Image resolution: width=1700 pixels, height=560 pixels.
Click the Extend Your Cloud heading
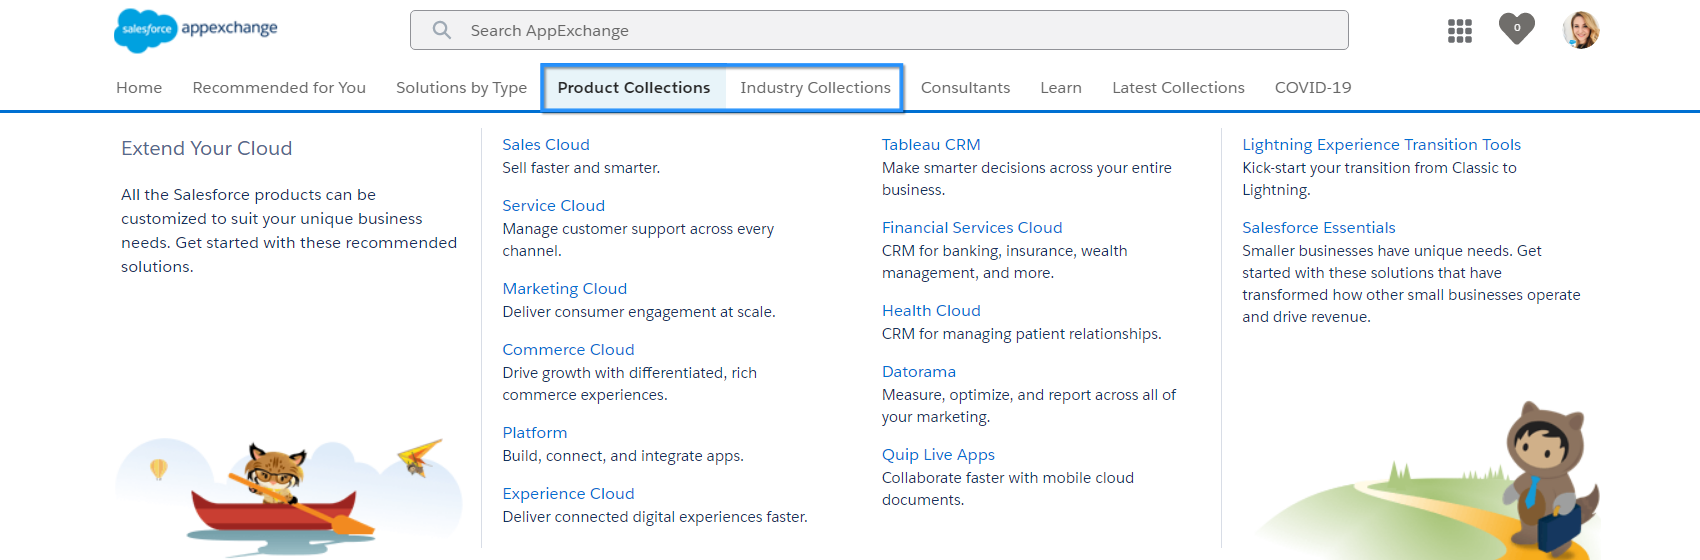(207, 148)
